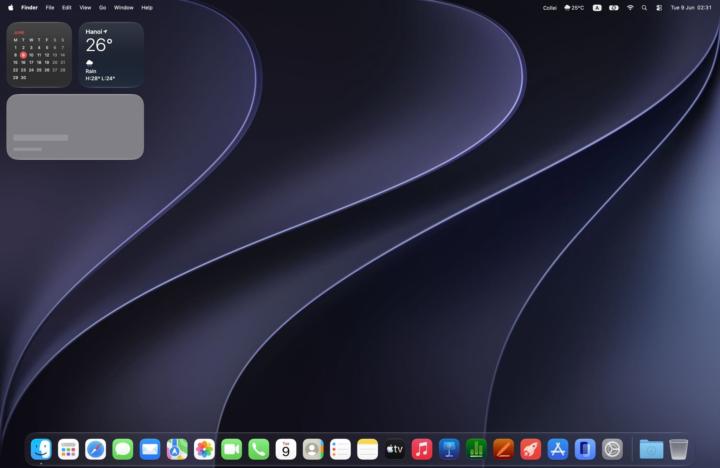The image size is (720, 468).
Task: Open the Photos app in the Dock
Action: pos(204,449)
